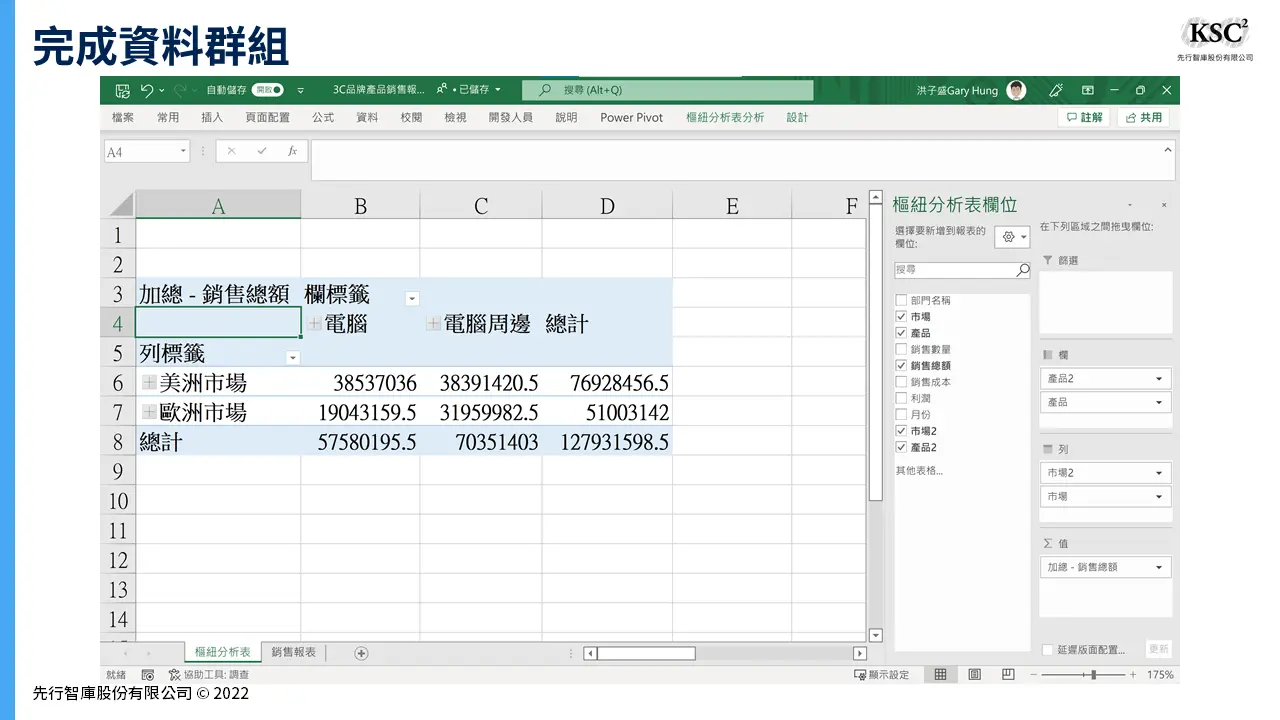Image resolution: width=1280 pixels, height=720 pixels.
Task: Open the 公式 Formulas tab
Action: coord(323,117)
